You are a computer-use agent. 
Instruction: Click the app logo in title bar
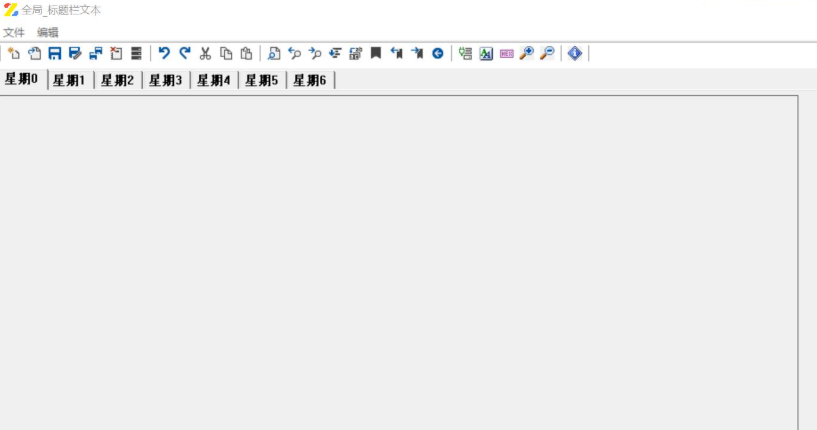pyautogui.click(x=10, y=10)
